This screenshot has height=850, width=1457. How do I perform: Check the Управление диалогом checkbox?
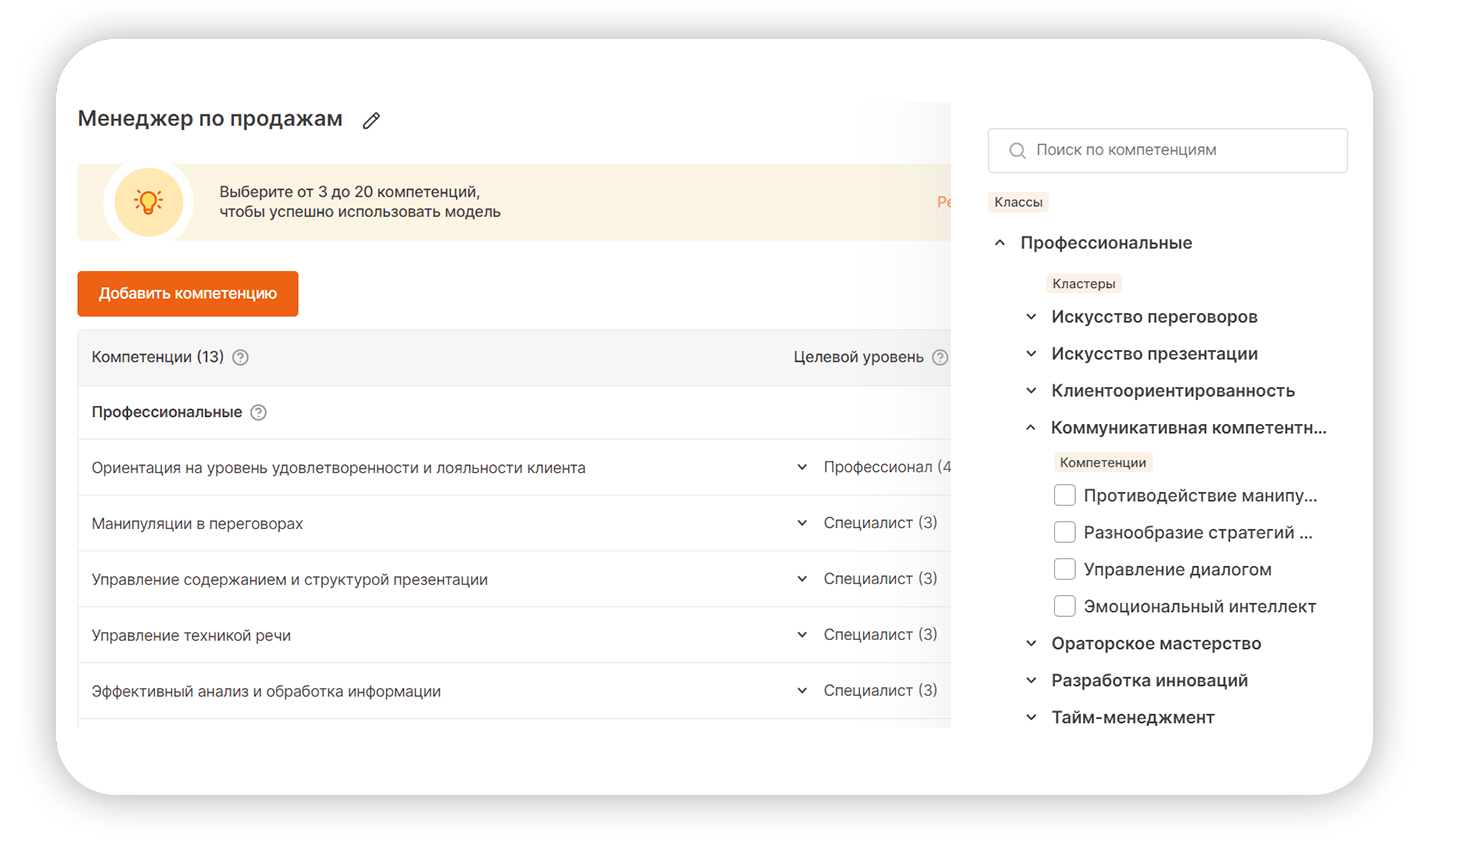tap(1065, 570)
